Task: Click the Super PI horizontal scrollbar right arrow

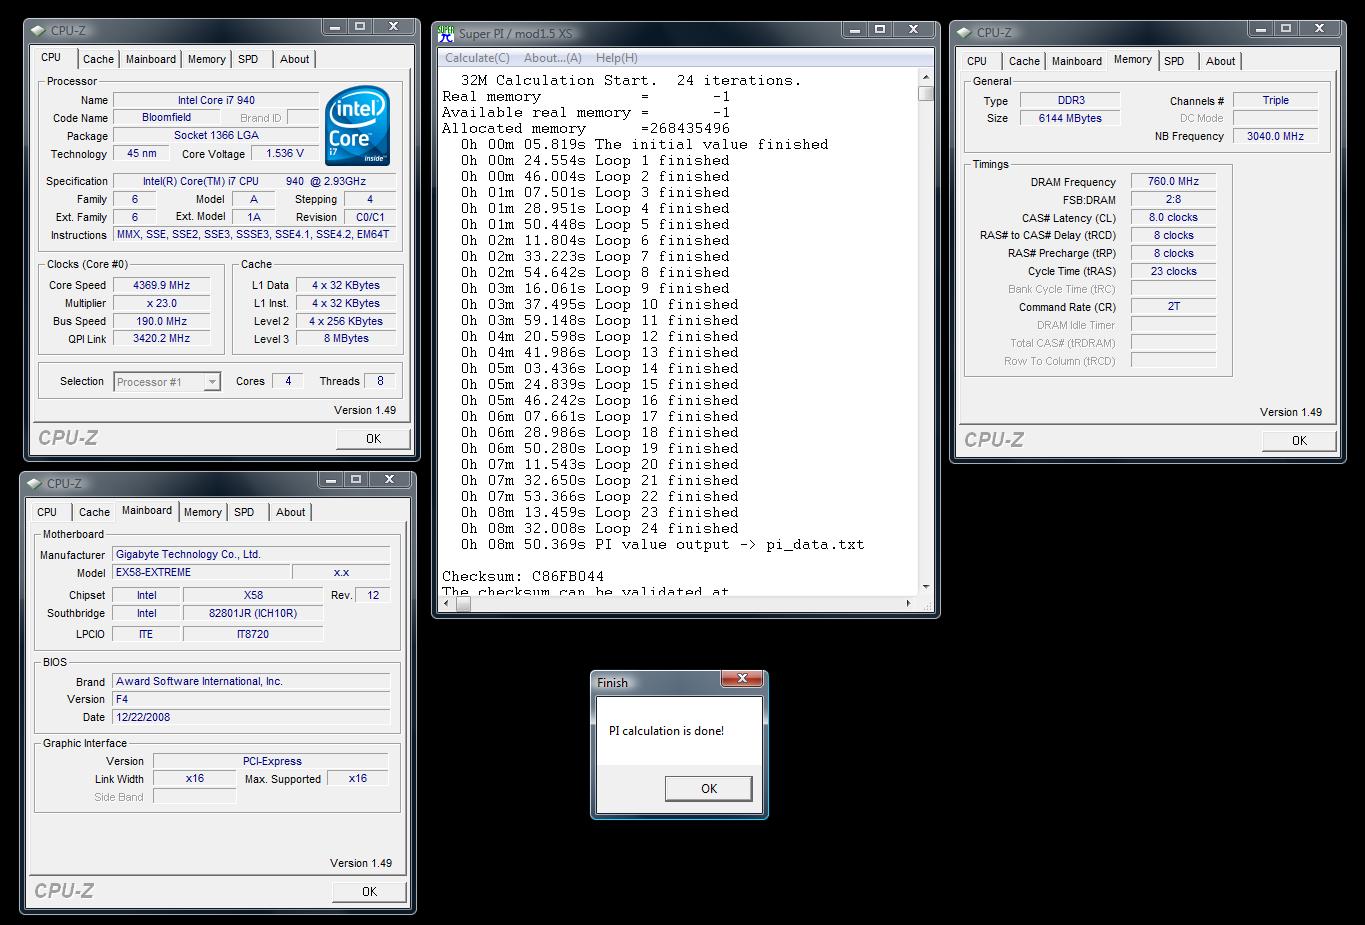Action: click(908, 603)
